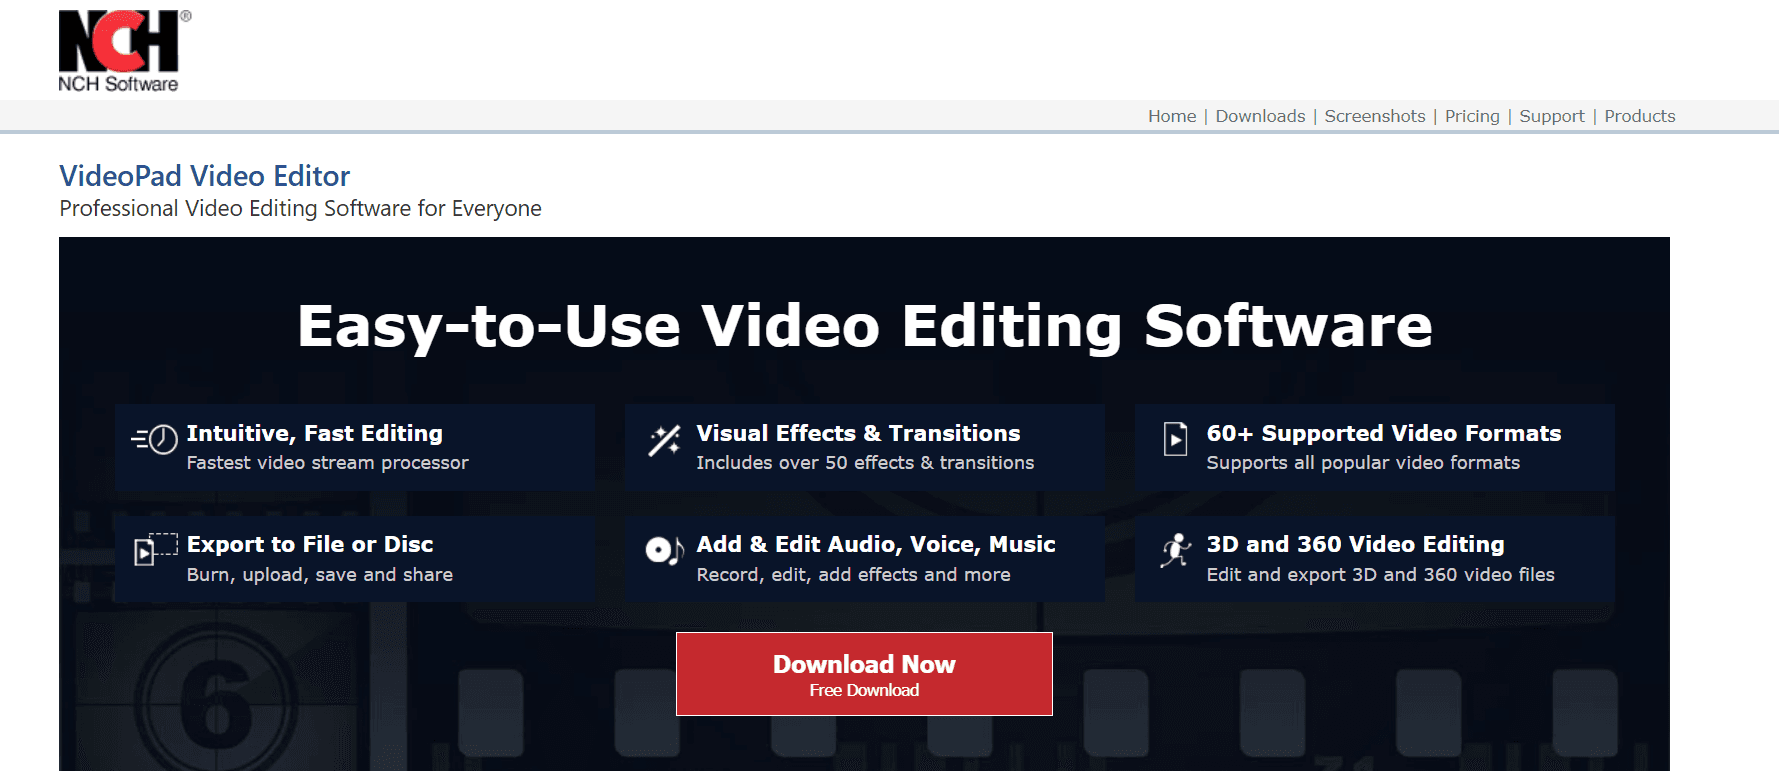Click the running figure 3D video icon

[1176, 550]
